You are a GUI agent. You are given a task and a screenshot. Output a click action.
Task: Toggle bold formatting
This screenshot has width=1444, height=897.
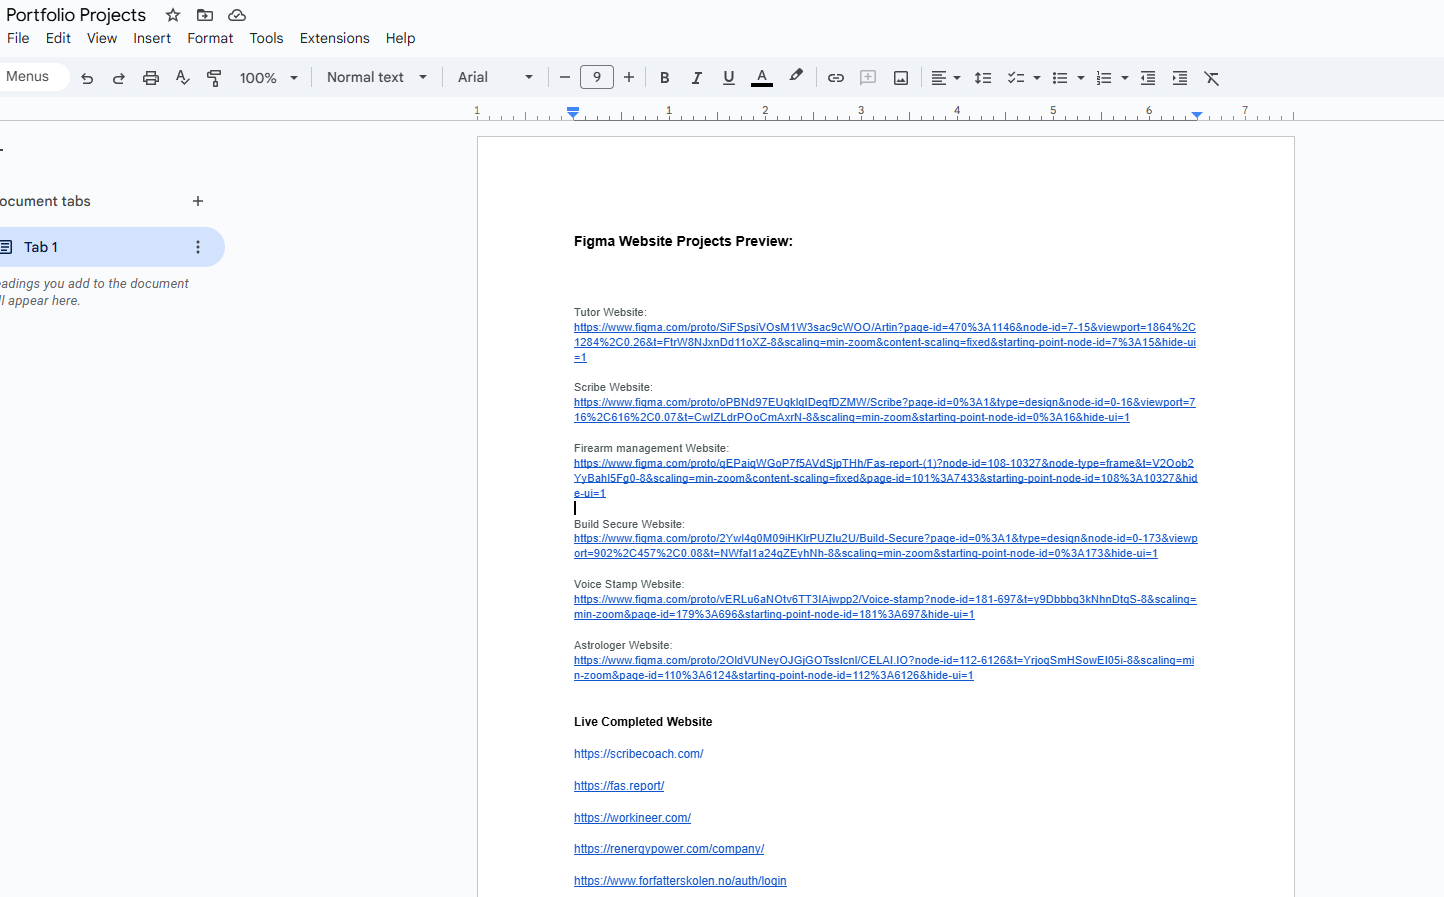click(x=665, y=78)
